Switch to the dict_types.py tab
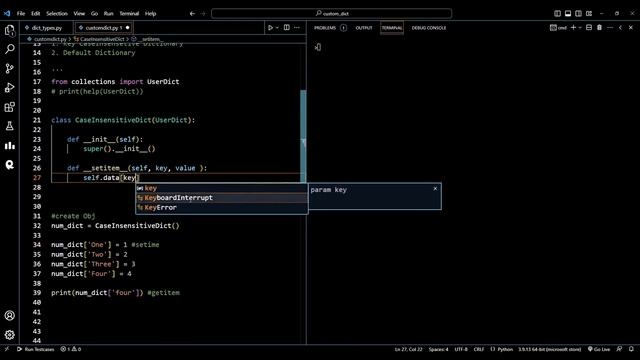 [x=46, y=28]
